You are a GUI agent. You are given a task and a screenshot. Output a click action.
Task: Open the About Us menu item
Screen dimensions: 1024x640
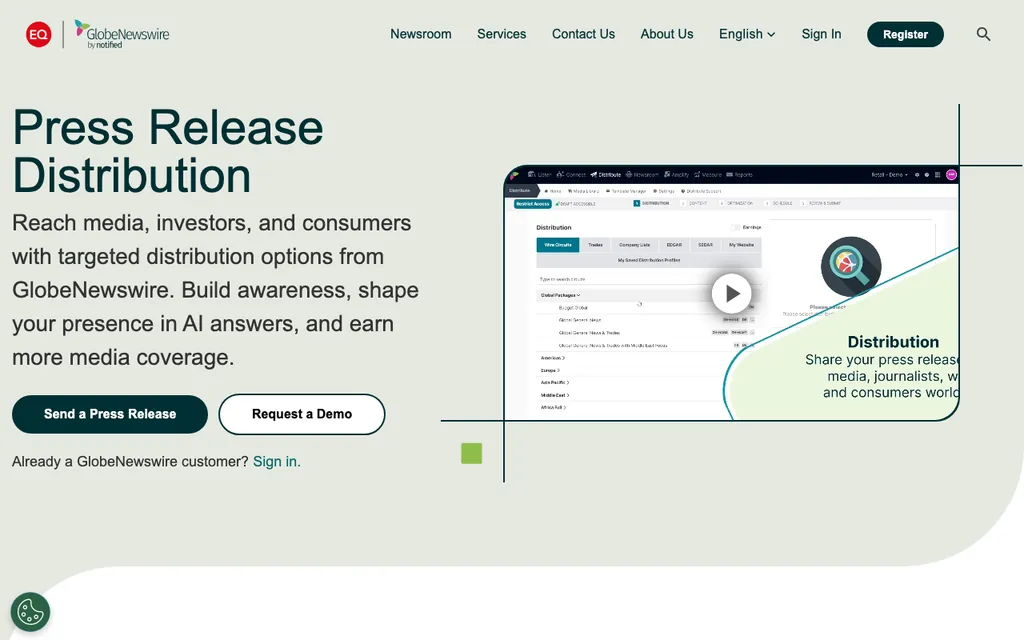pyautogui.click(x=667, y=34)
